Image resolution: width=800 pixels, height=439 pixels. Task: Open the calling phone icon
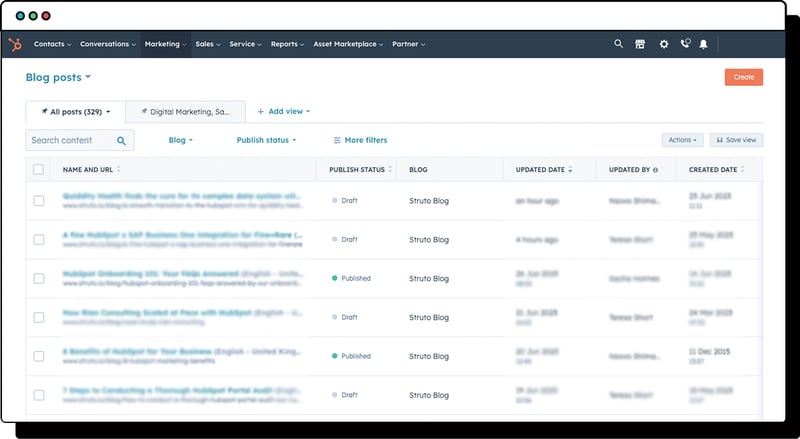click(x=685, y=44)
